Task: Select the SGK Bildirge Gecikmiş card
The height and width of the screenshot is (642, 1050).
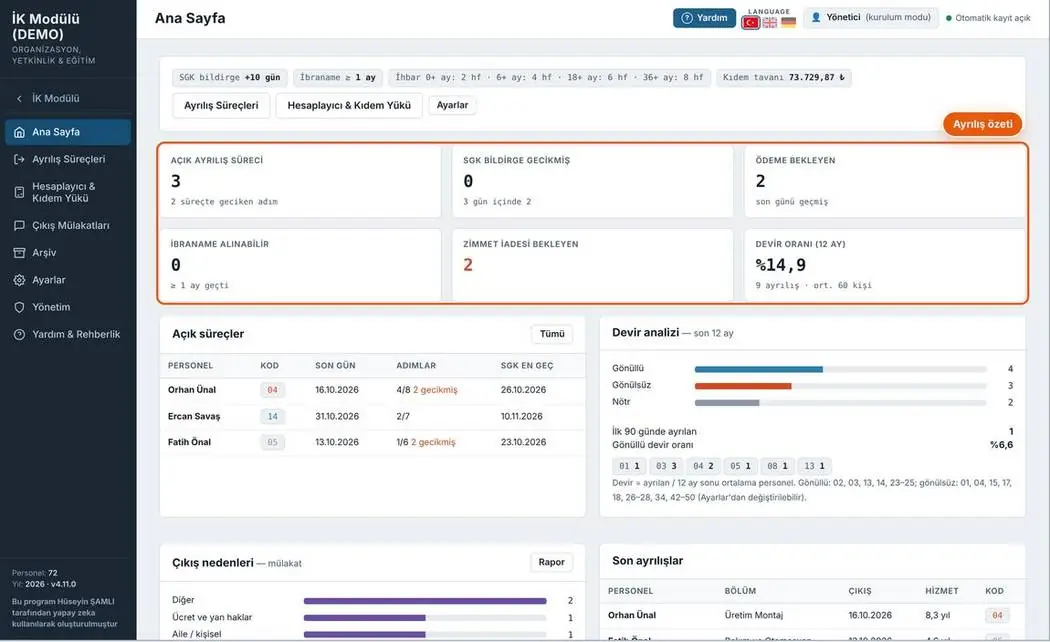Action: pyautogui.click(x=593, y=181)
